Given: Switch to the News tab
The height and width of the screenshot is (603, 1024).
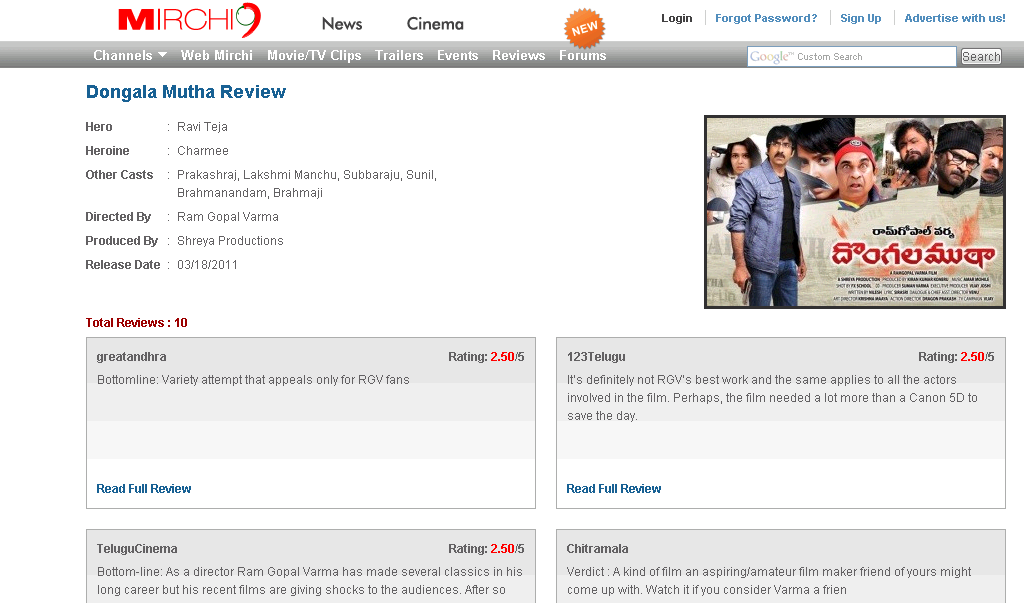Looking at the screenshot, I should pyautogui.click(x=342, y=24).
